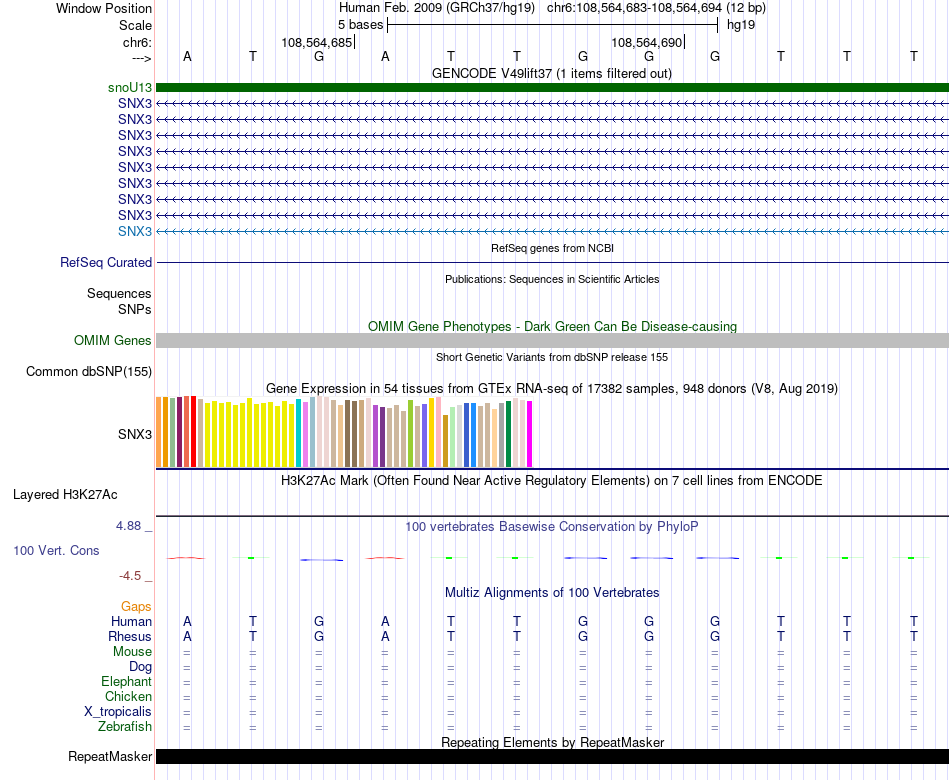Click the "Human Feb. 2009 (GRCh37/hg19)" assembly text
The image size is (950, 780).
point(437,8)
